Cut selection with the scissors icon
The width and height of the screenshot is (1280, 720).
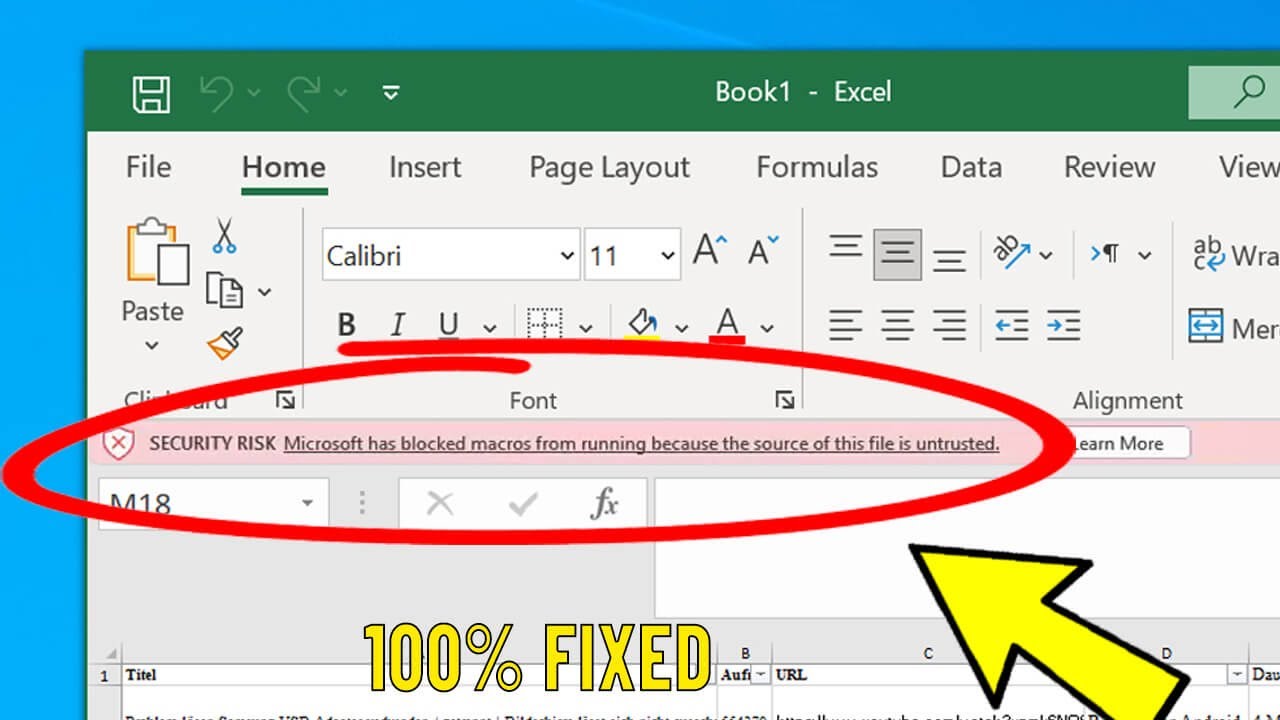(224, 235)
